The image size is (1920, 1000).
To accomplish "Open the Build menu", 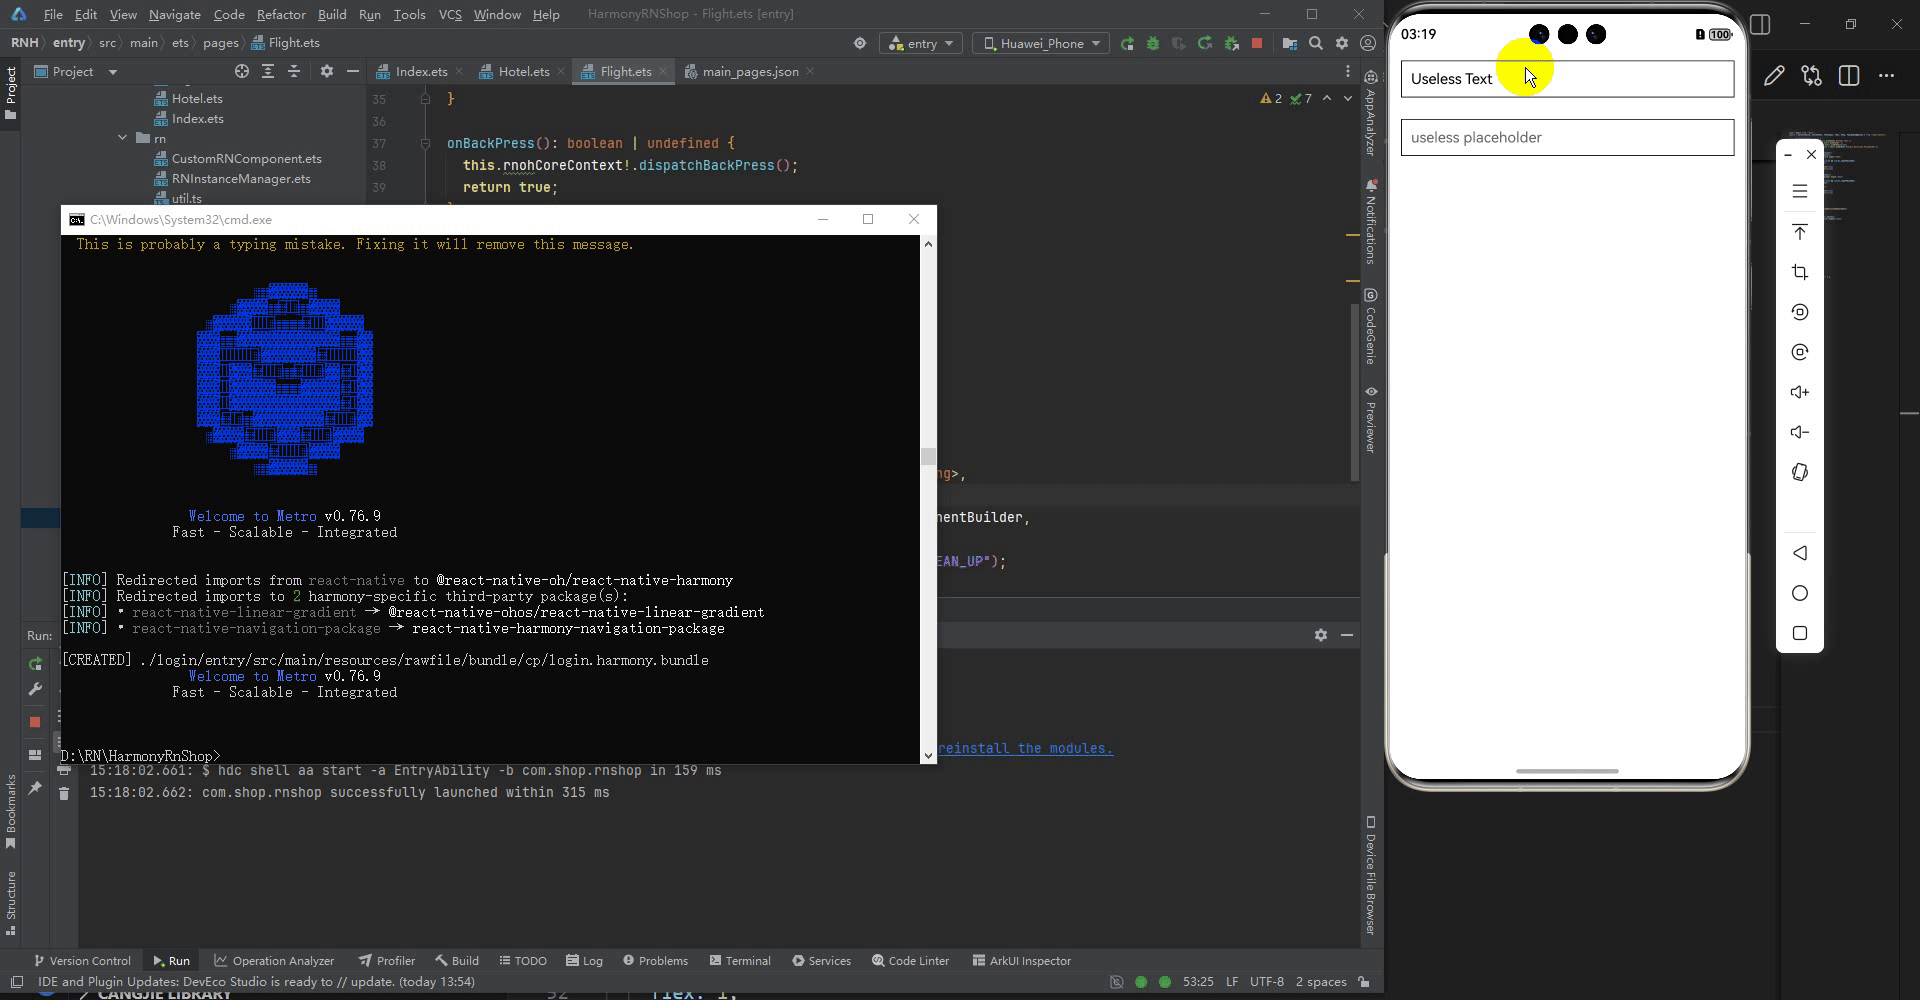I will coord(332,14).
